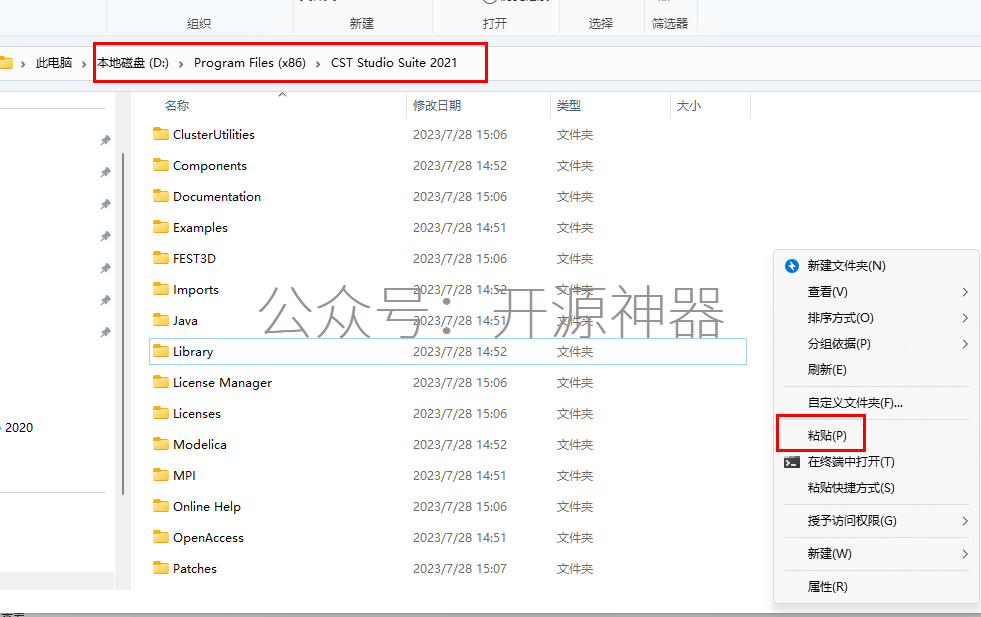Screen dimensions: 981x617
Task: Open breadcrumb chevron after 此电脑
Action: coord(84,63)
